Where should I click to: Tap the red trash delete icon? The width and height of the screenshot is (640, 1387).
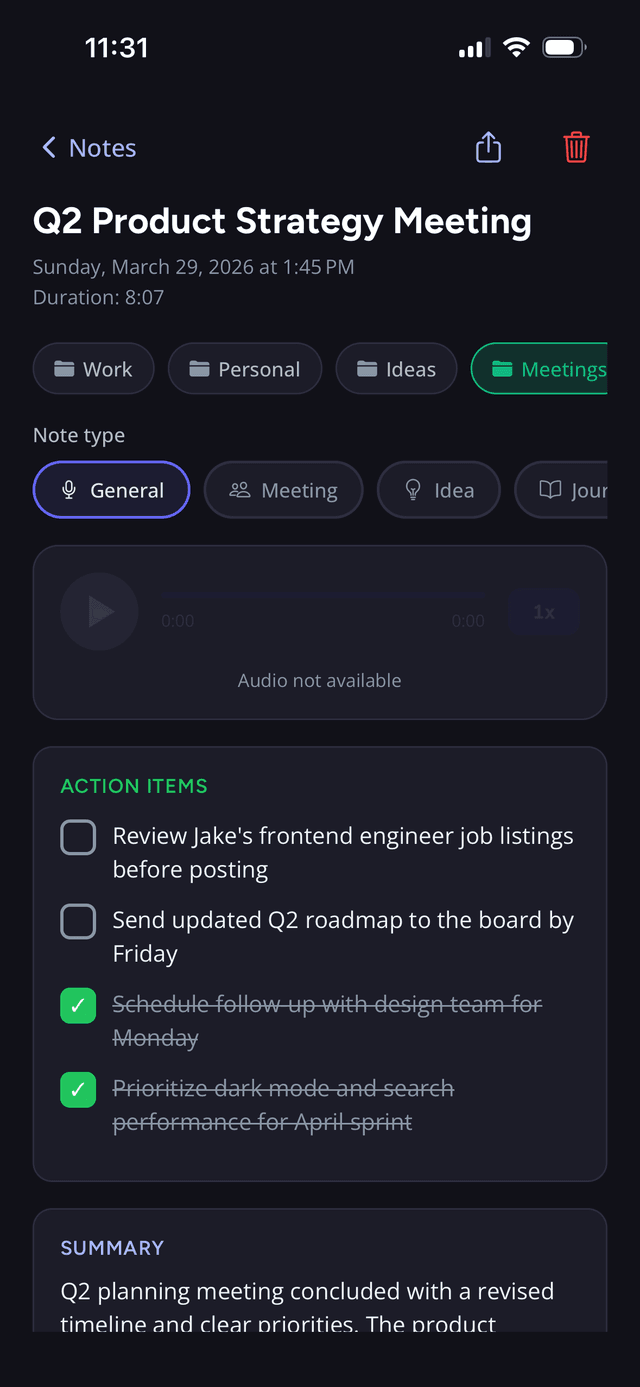[x=576, y=146]
